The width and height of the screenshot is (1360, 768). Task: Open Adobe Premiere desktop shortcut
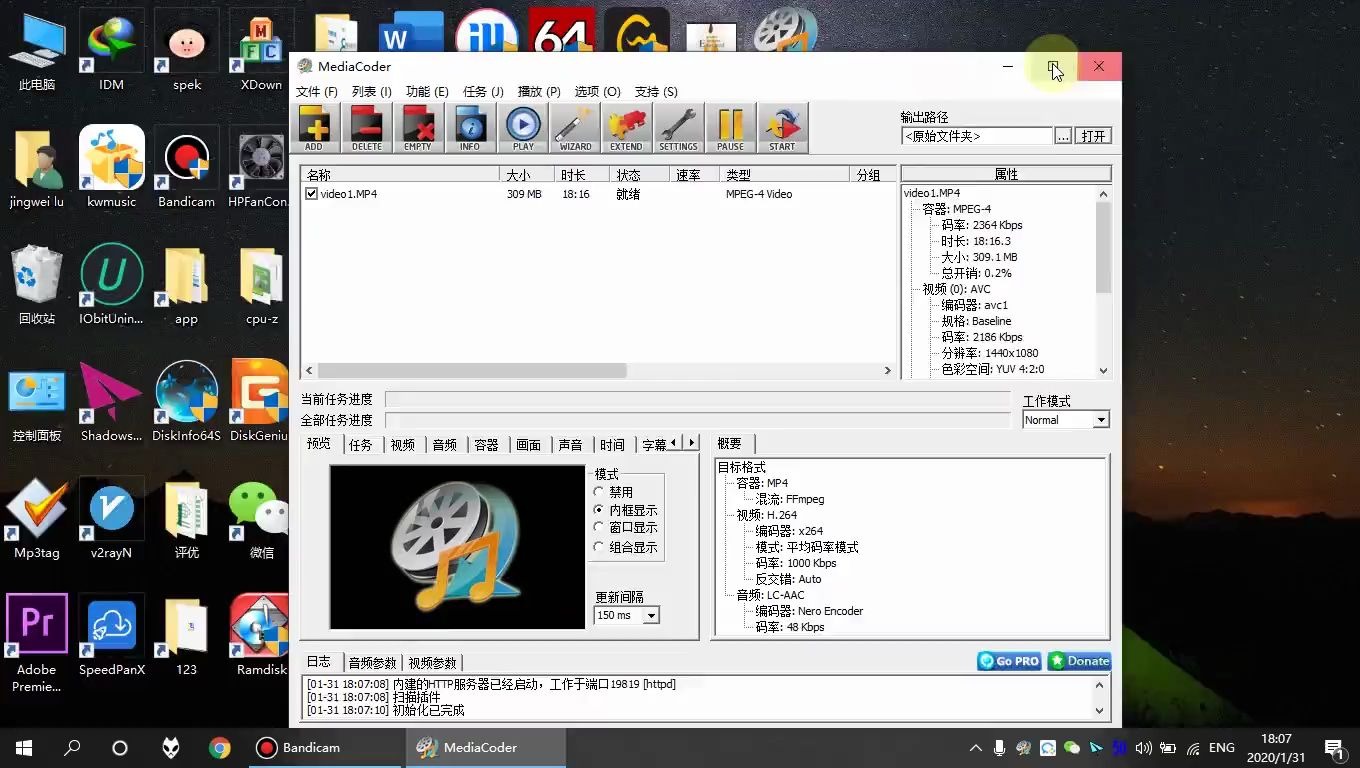pyautogui.click(x=37, y=643)
